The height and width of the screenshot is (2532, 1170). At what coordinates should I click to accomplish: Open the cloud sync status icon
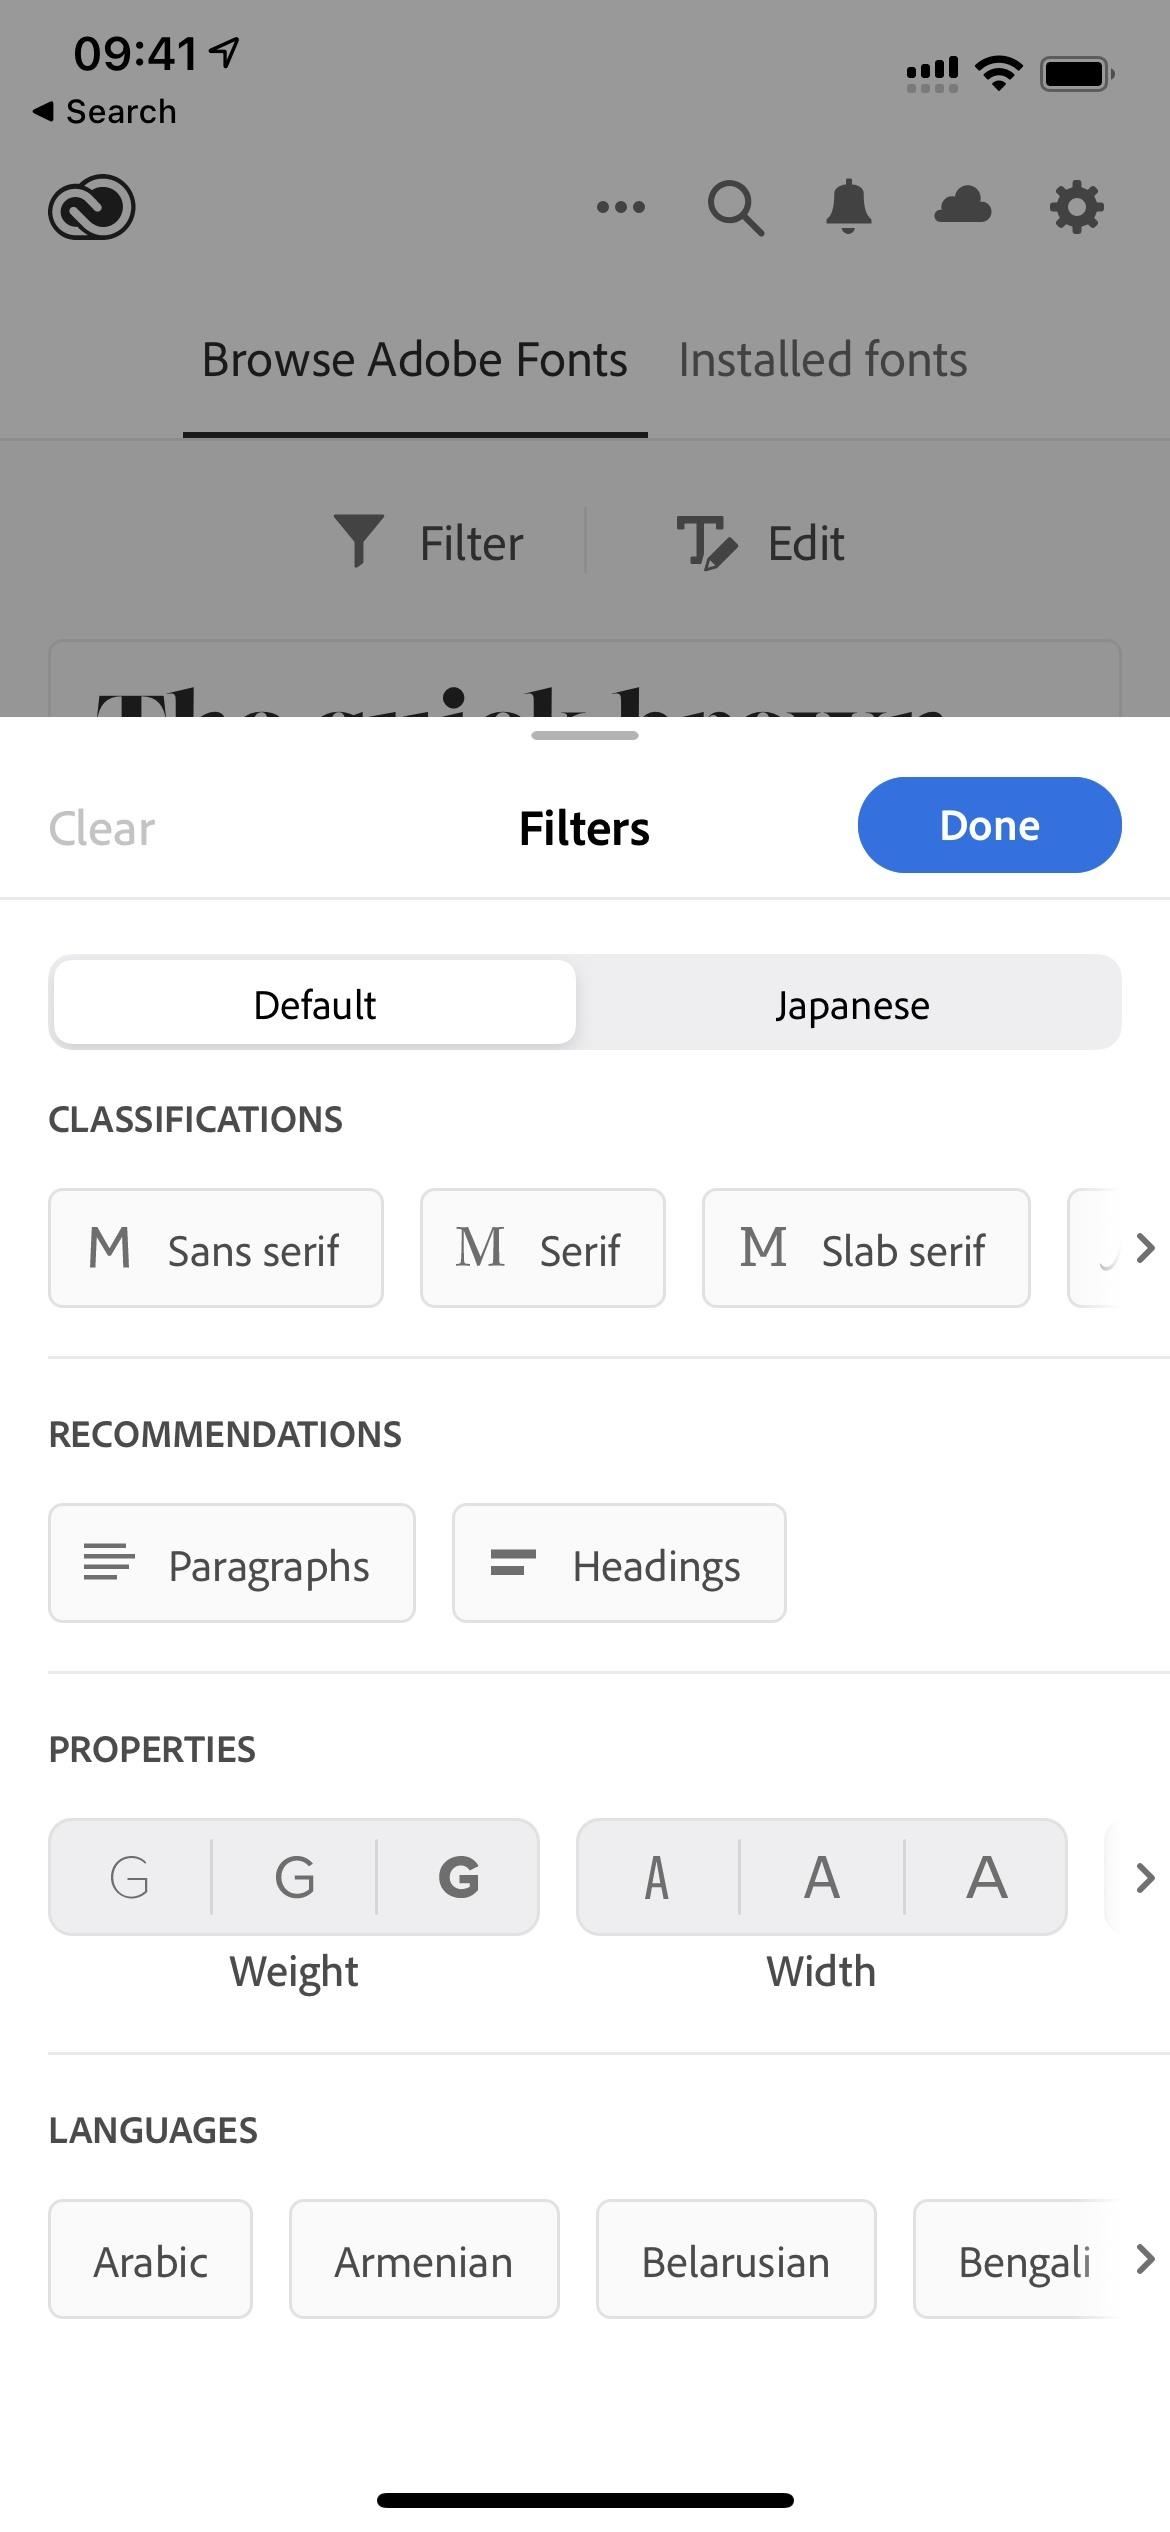[x=962, y=205]
